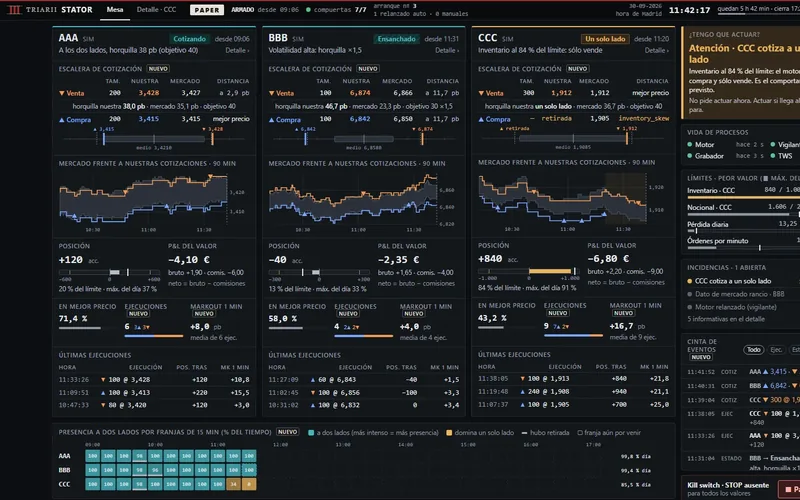The width and height of the screenshot is (800, 500).
Task: Click the 11:41:52 COTIZ event row
Action: [743, 372]
